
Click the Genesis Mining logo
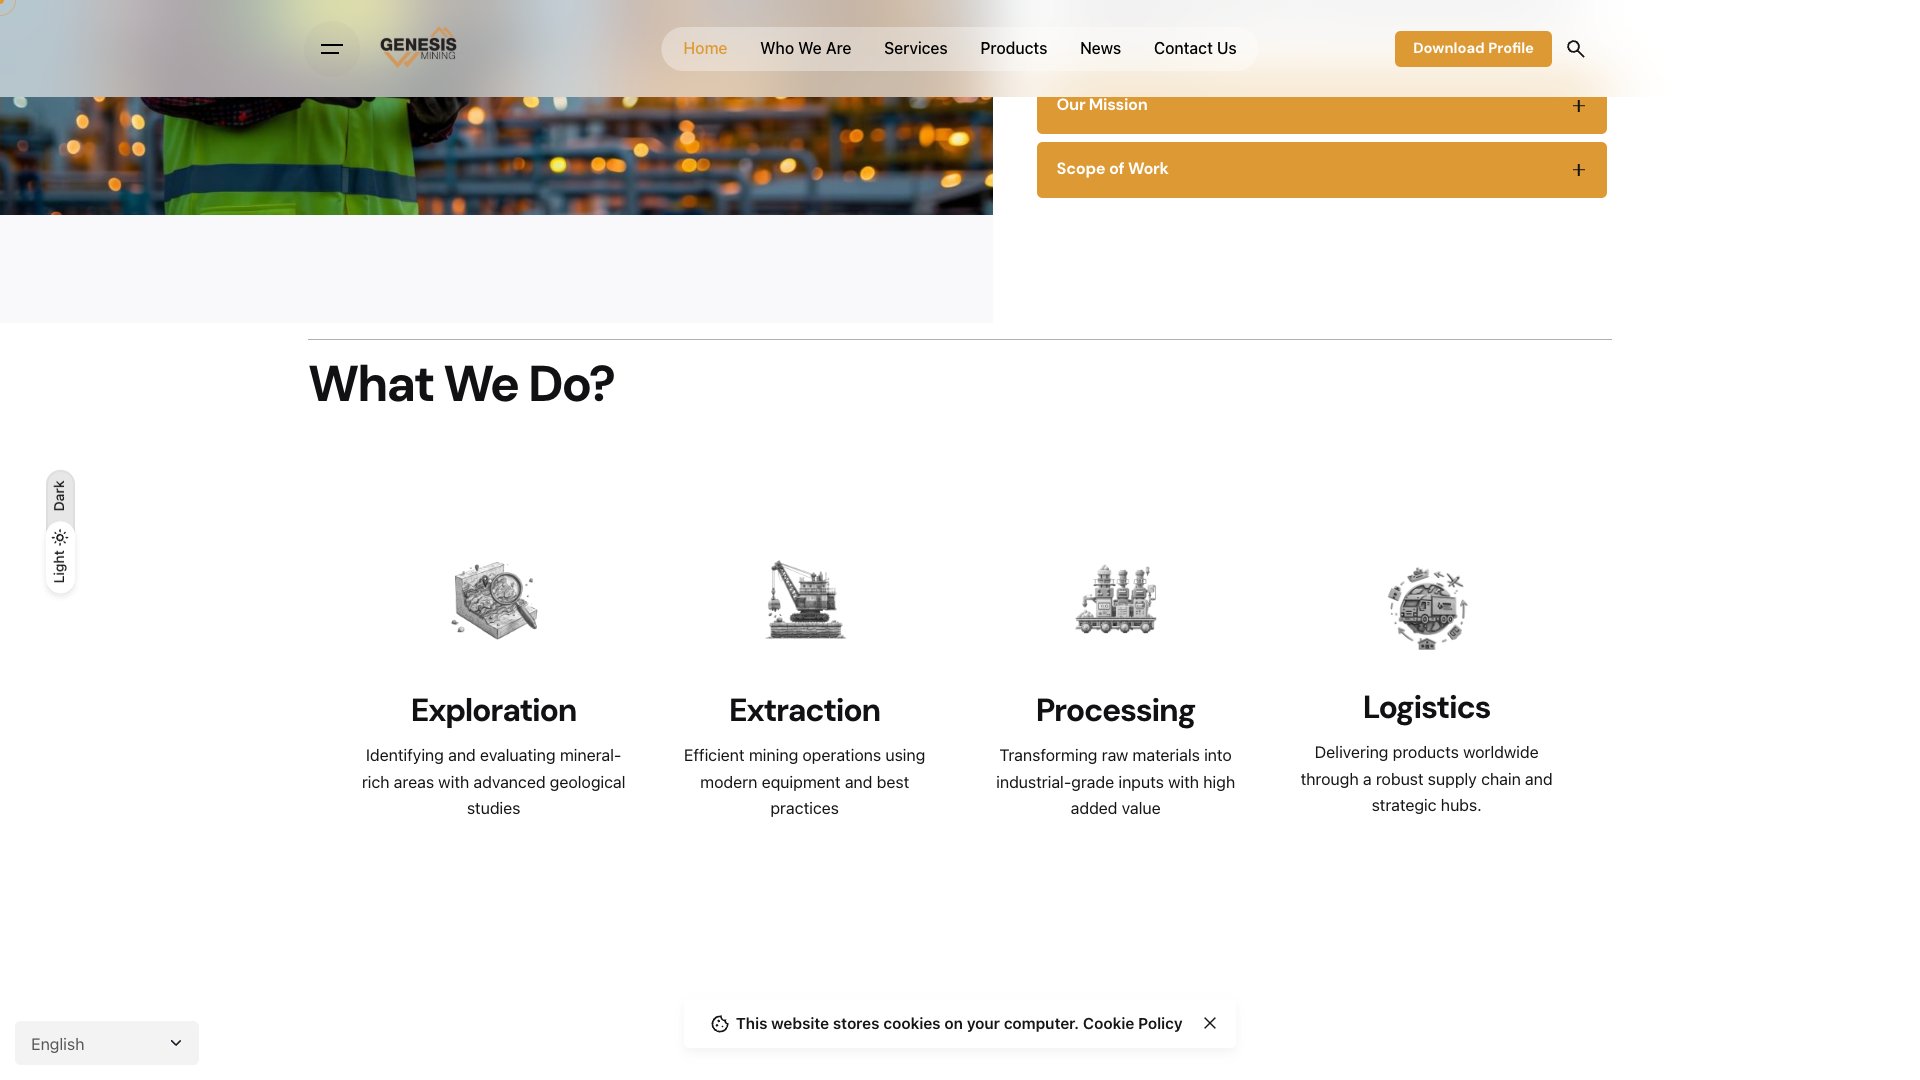tap(417, 46)
